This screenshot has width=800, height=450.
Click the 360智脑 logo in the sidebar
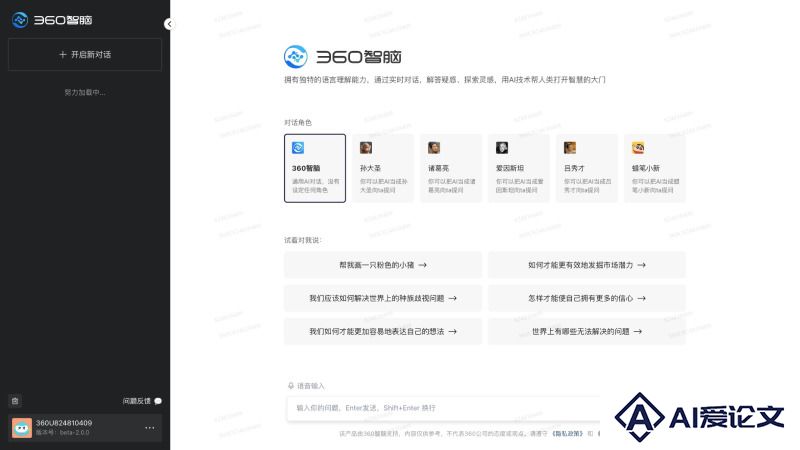pos(52,20)
